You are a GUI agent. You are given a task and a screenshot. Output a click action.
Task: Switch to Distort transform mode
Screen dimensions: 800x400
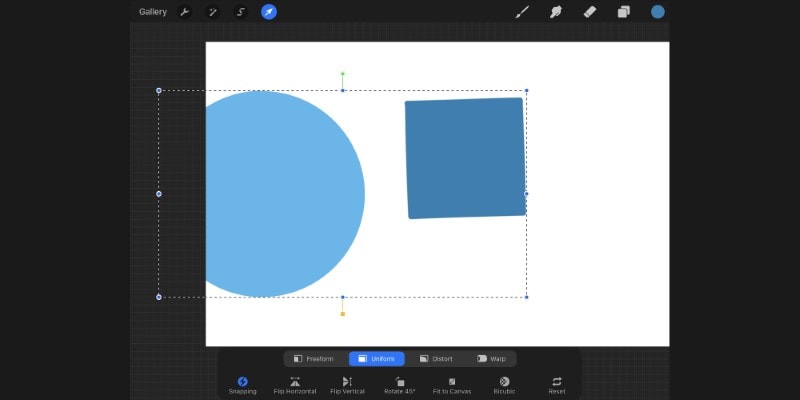(x=436, y=359)
